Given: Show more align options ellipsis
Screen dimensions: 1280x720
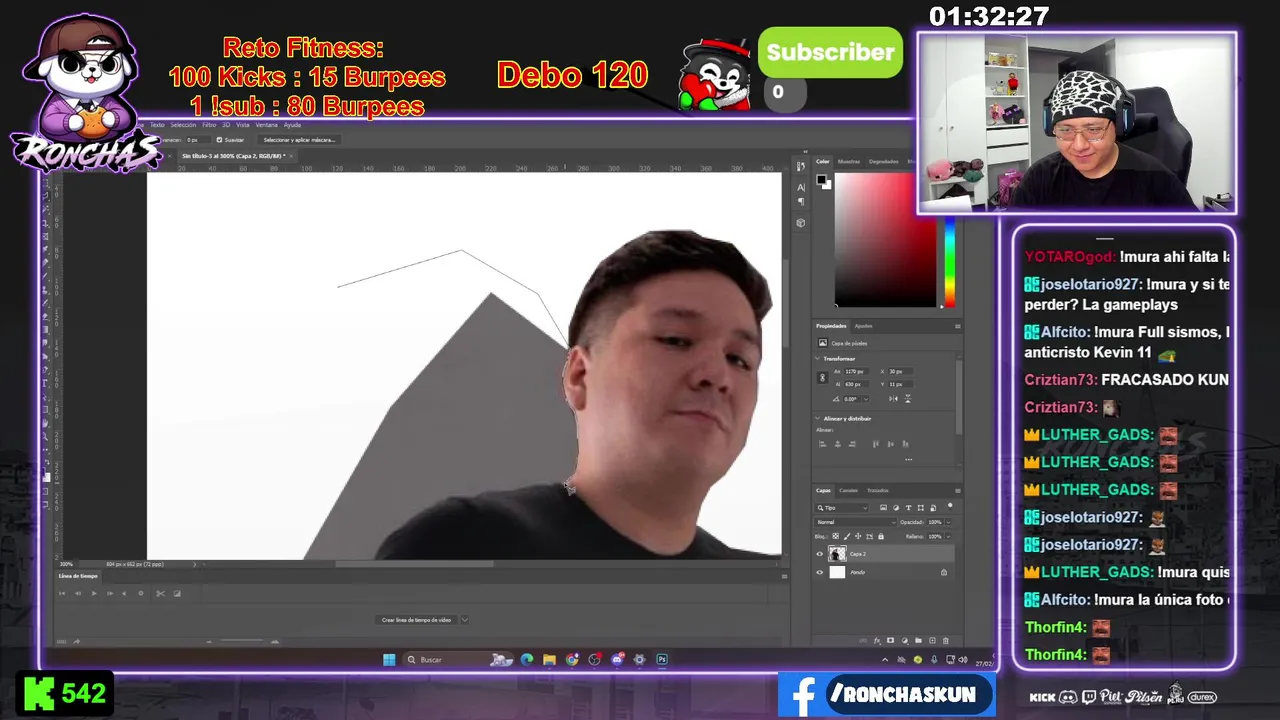Looking at the screenshot, I should tap(908, 459).
